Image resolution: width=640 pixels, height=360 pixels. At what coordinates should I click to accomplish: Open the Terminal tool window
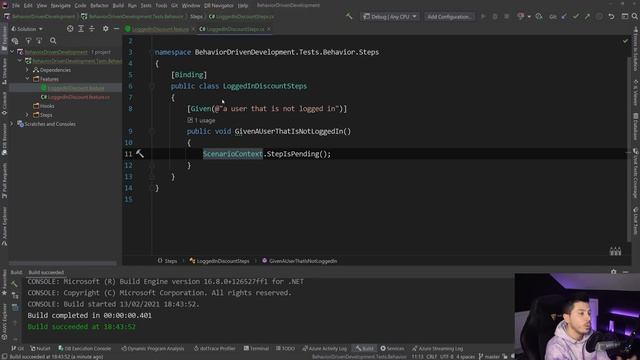[x=256, y=349]
